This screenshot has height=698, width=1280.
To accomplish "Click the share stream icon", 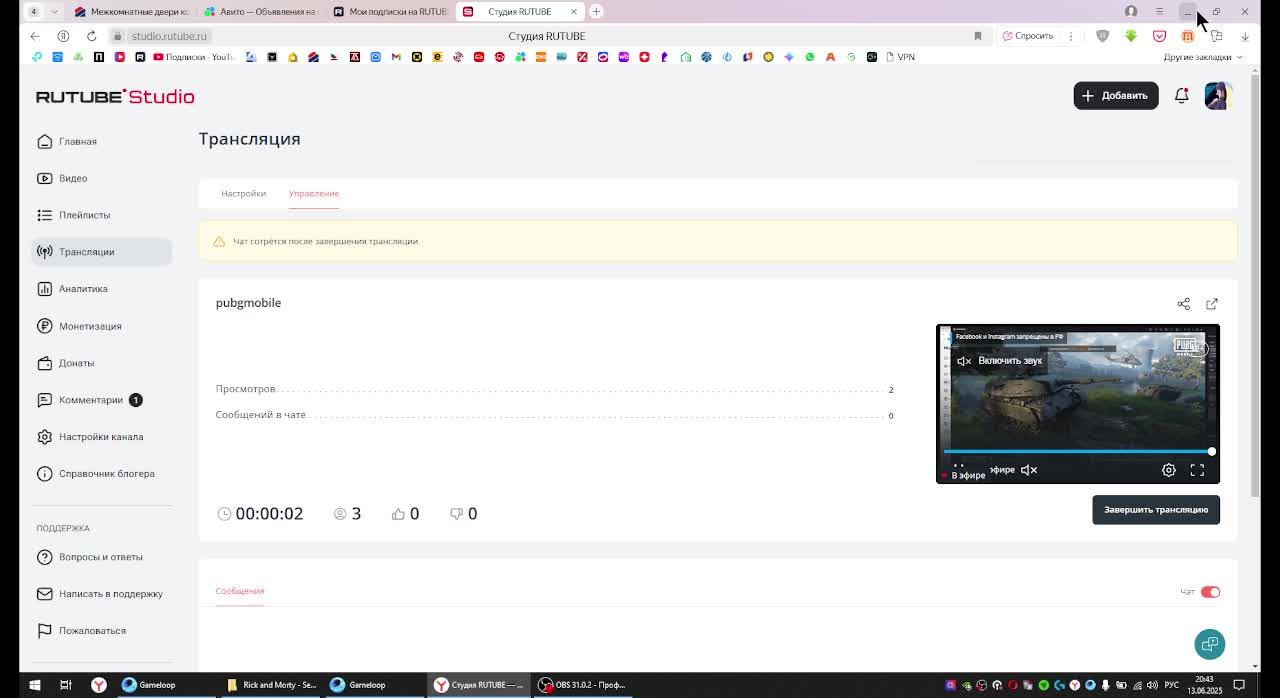I will [1183, 304].
